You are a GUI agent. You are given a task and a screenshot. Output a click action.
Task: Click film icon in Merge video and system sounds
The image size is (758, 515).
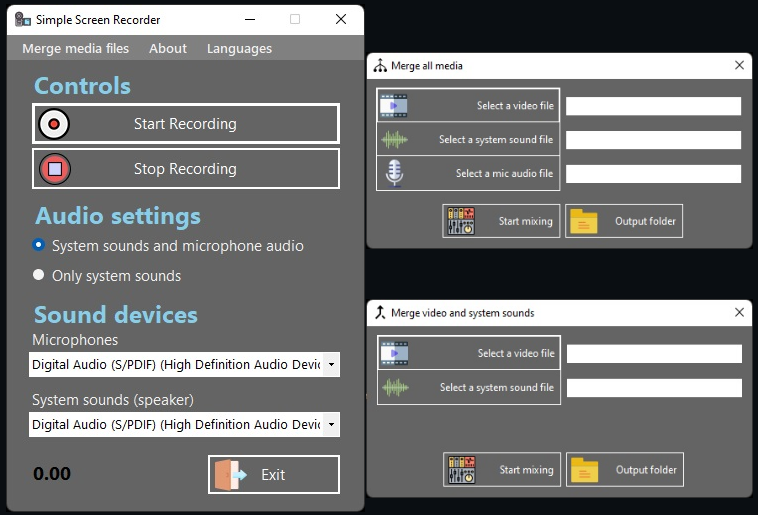[394, 353]
